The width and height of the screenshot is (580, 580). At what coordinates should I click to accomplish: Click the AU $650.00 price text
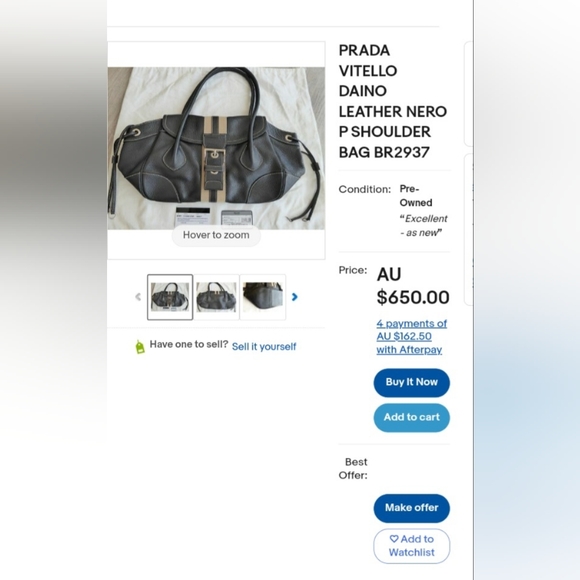(x=413, y=286)
